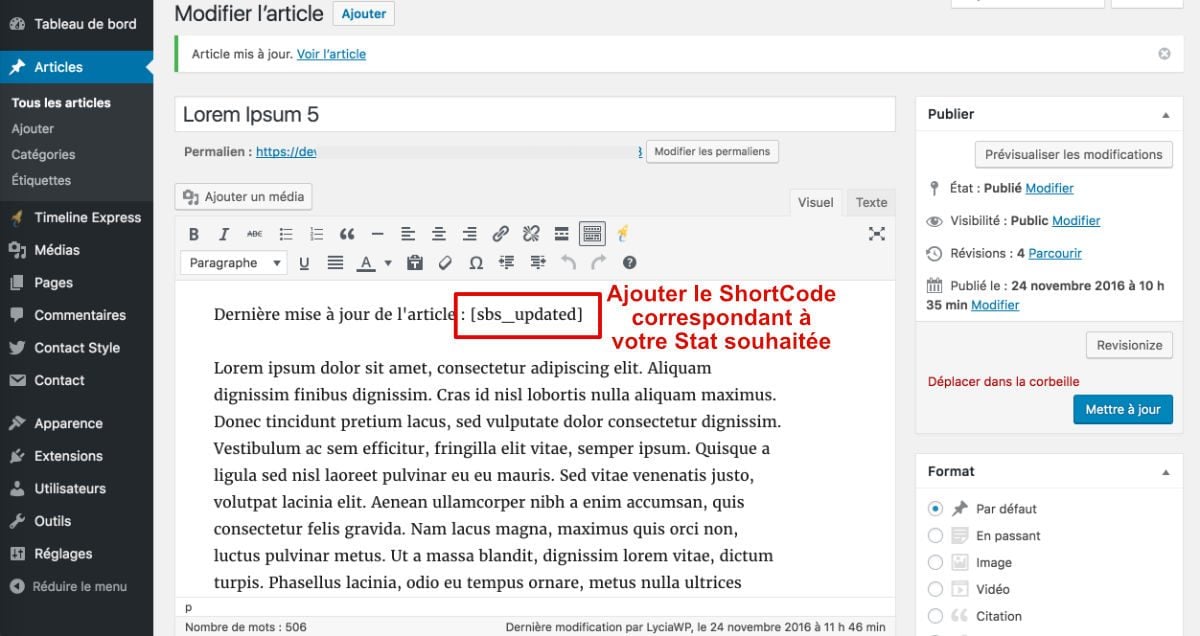Screen dimensions: 1200x636
Task: Collapse the Publier panel
Action: click(x=1166, y=113)
